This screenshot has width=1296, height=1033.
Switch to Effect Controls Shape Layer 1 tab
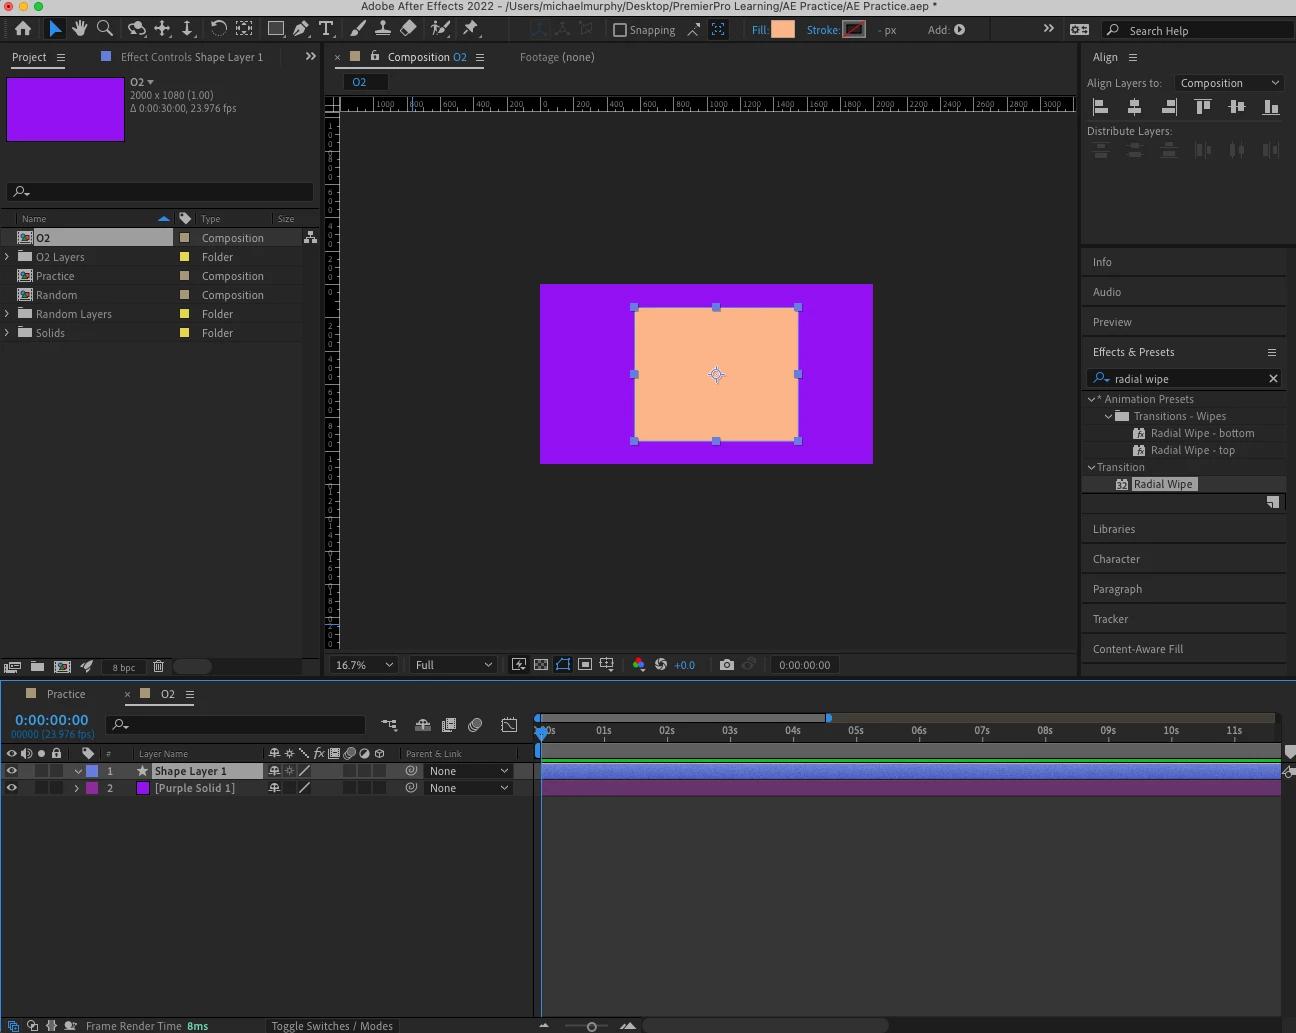click(x=192, y=57)
